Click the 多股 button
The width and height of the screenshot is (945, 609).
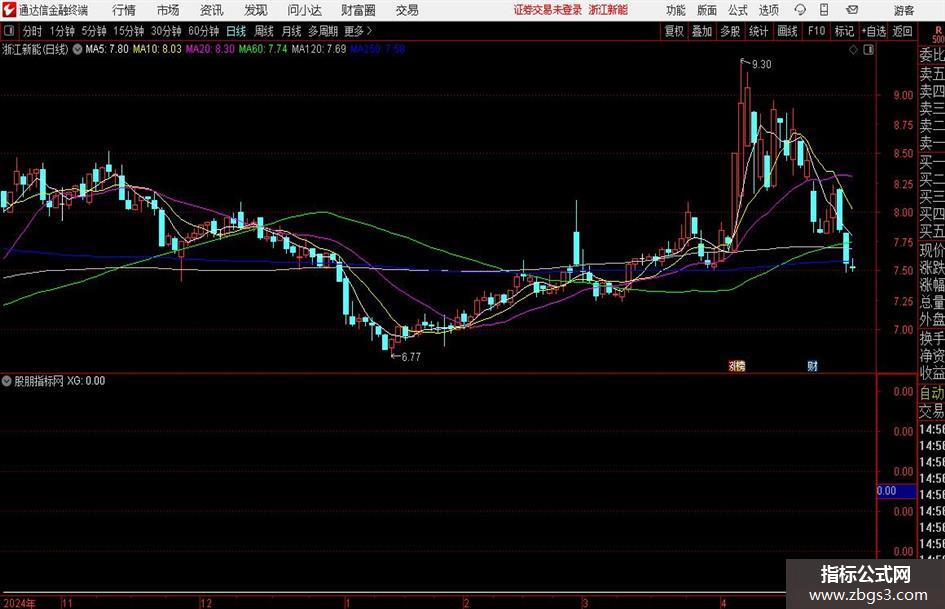coord(730,31)
